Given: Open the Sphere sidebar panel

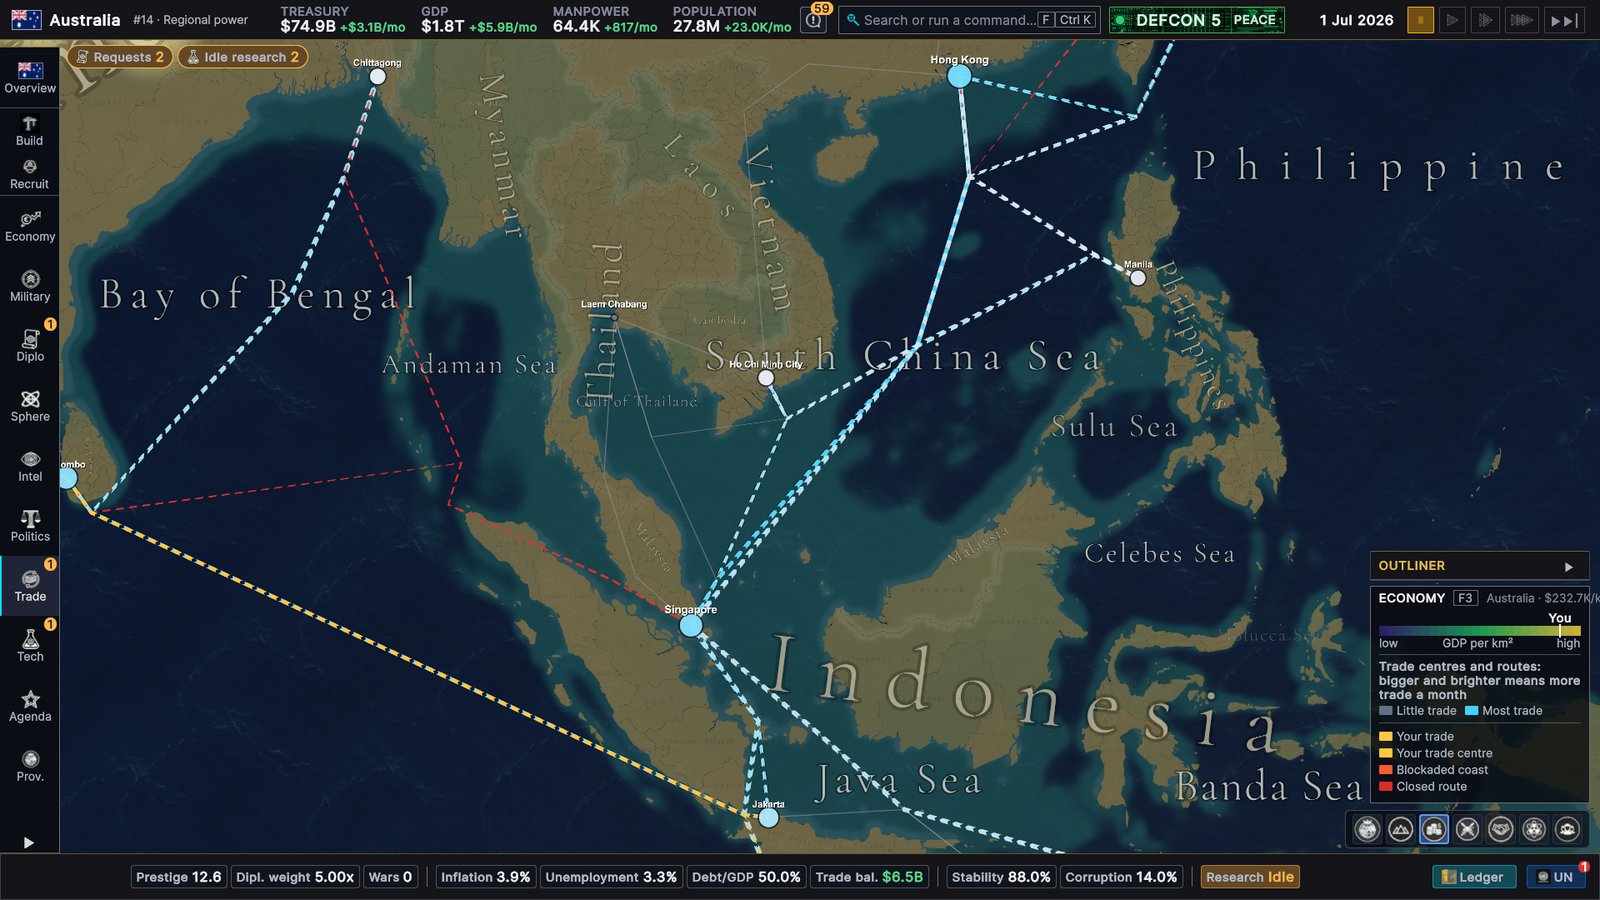Looking at the screenshot, I should tap(30, 406).
